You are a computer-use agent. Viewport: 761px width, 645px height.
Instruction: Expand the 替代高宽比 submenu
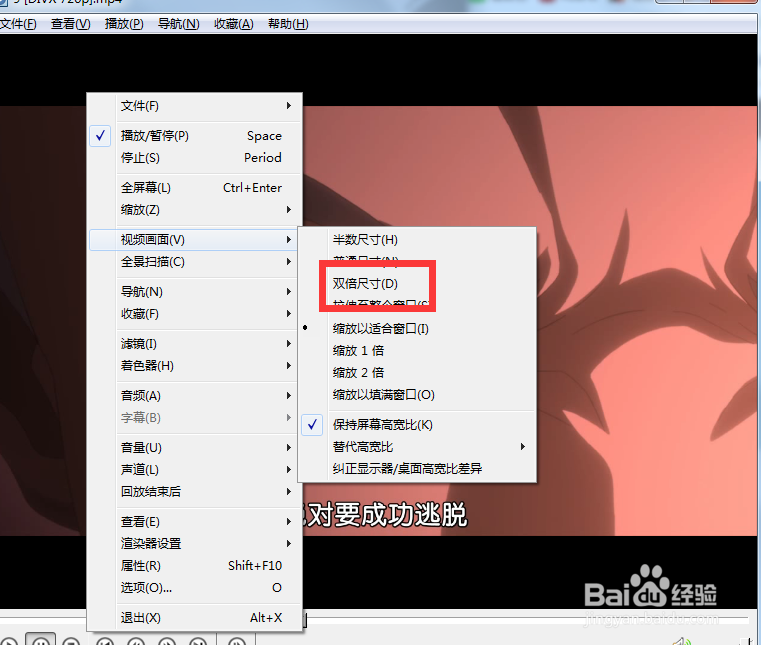[417, 447]
